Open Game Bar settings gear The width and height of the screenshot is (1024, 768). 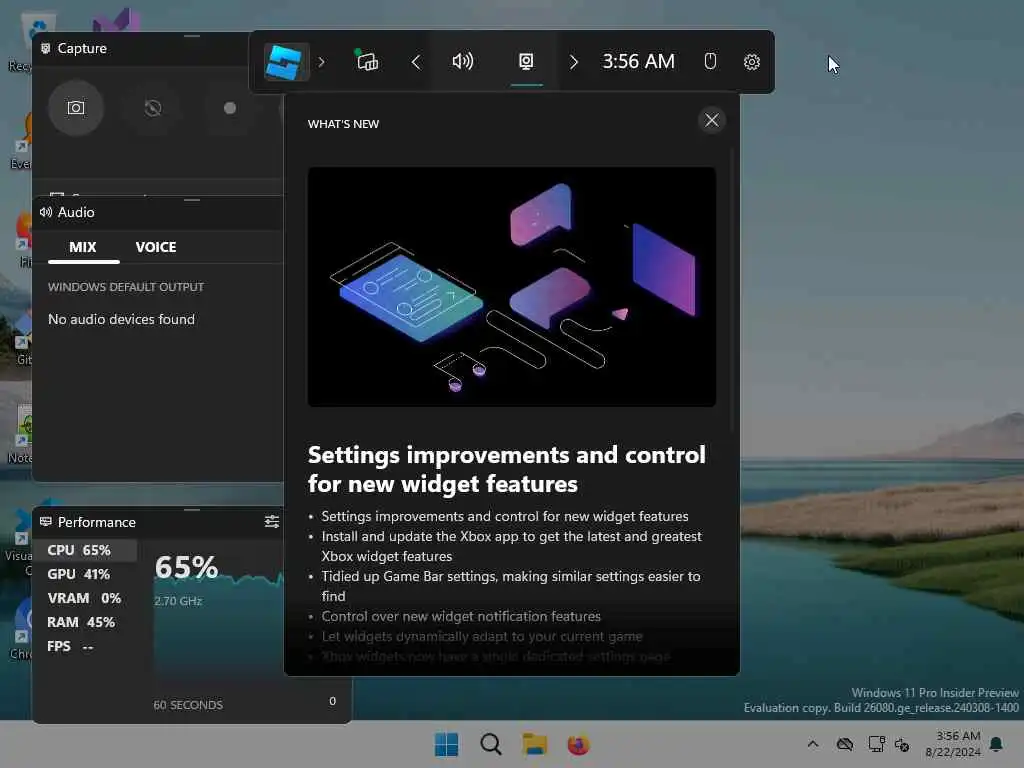pyautogui.click(x=752, y=61)
